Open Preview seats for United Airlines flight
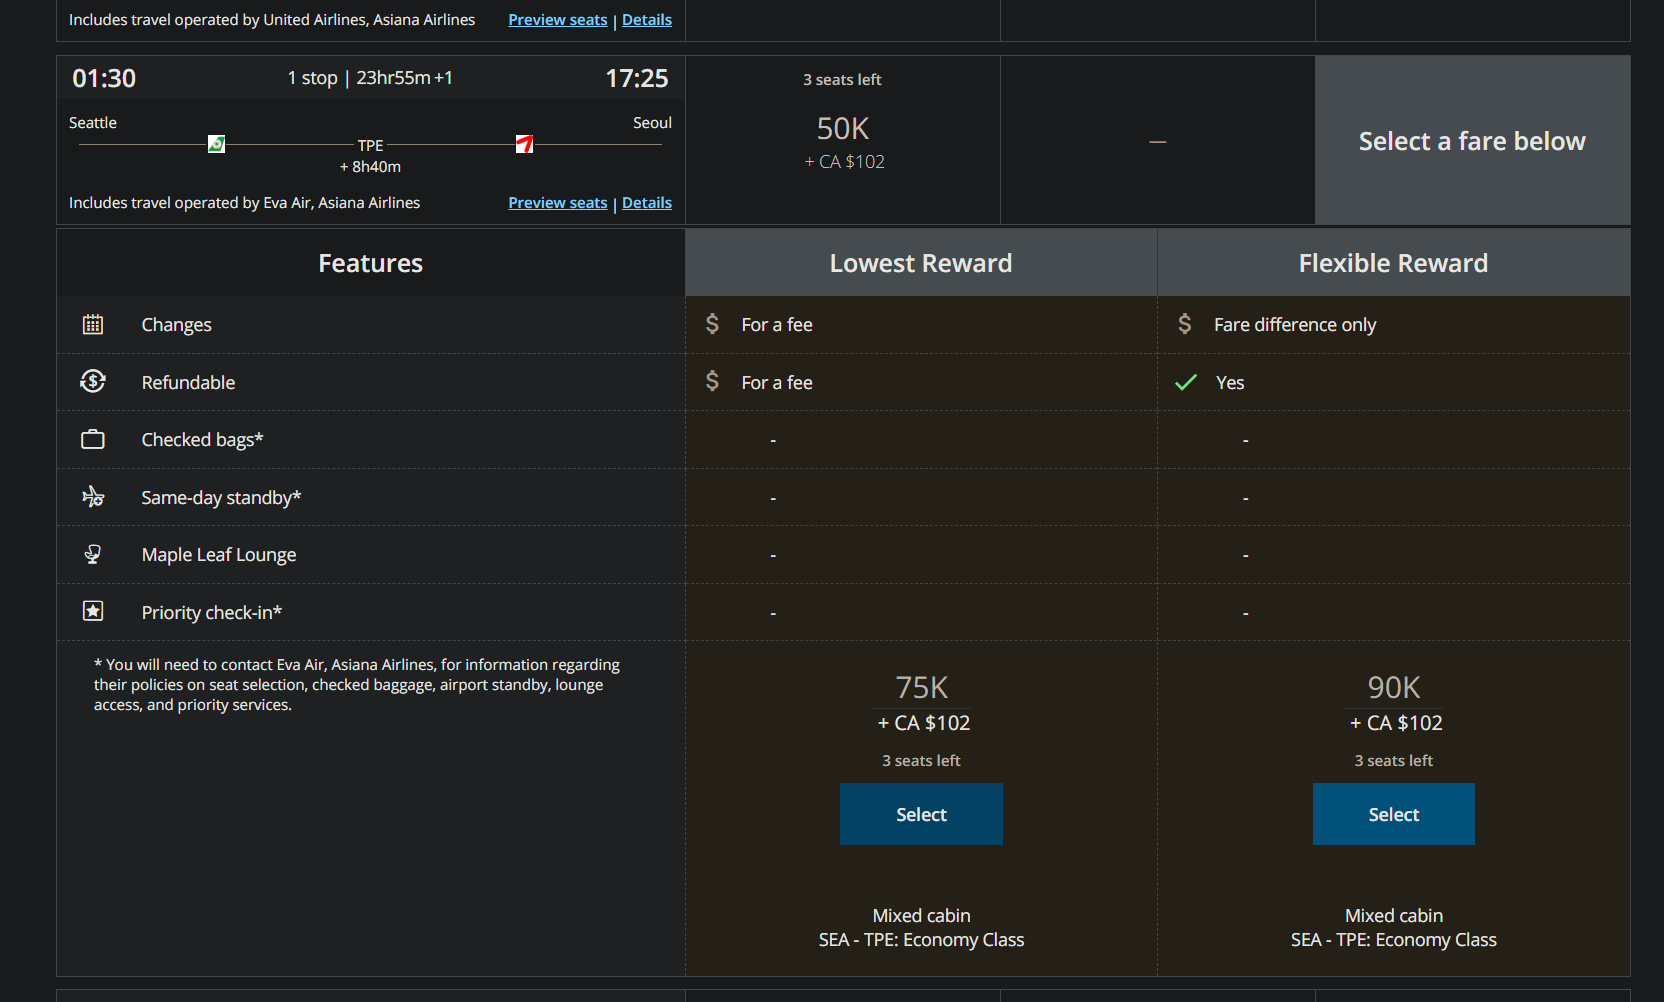 [x=558, y=20]
